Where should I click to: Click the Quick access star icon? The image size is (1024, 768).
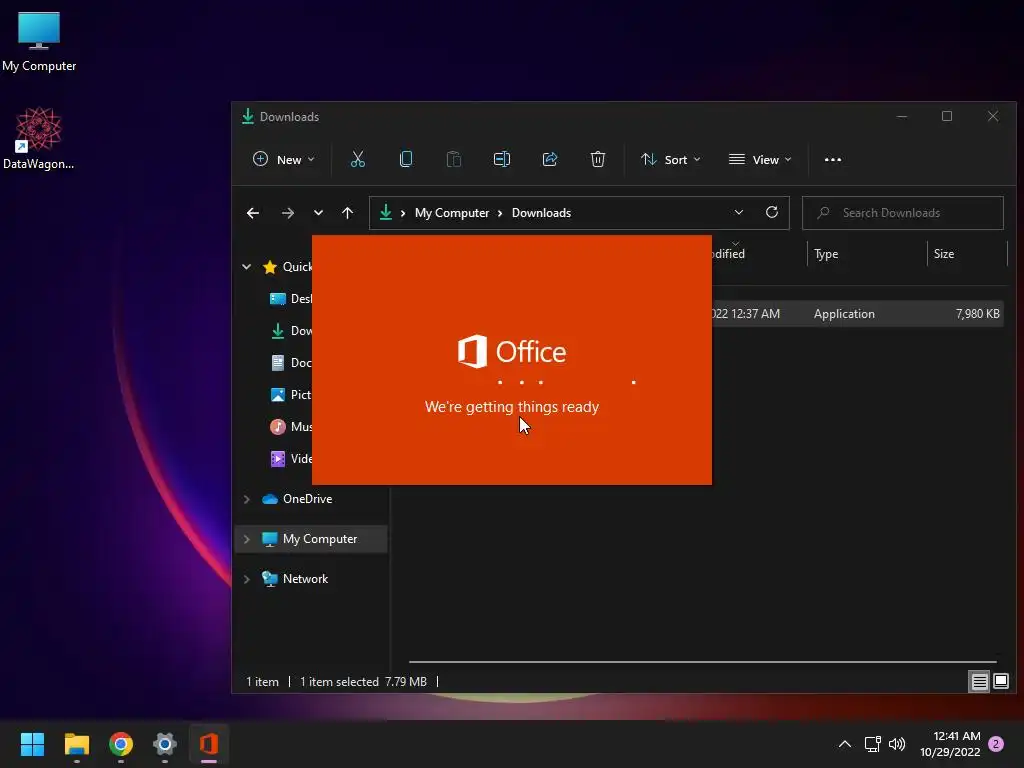270,266
